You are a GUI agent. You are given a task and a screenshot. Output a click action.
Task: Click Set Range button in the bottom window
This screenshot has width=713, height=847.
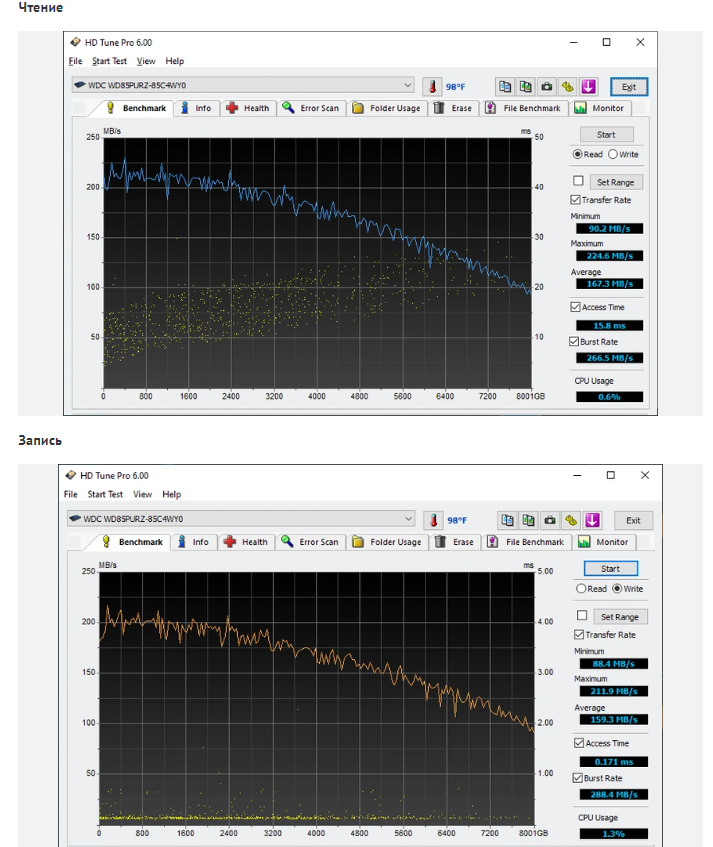point(620,616)
